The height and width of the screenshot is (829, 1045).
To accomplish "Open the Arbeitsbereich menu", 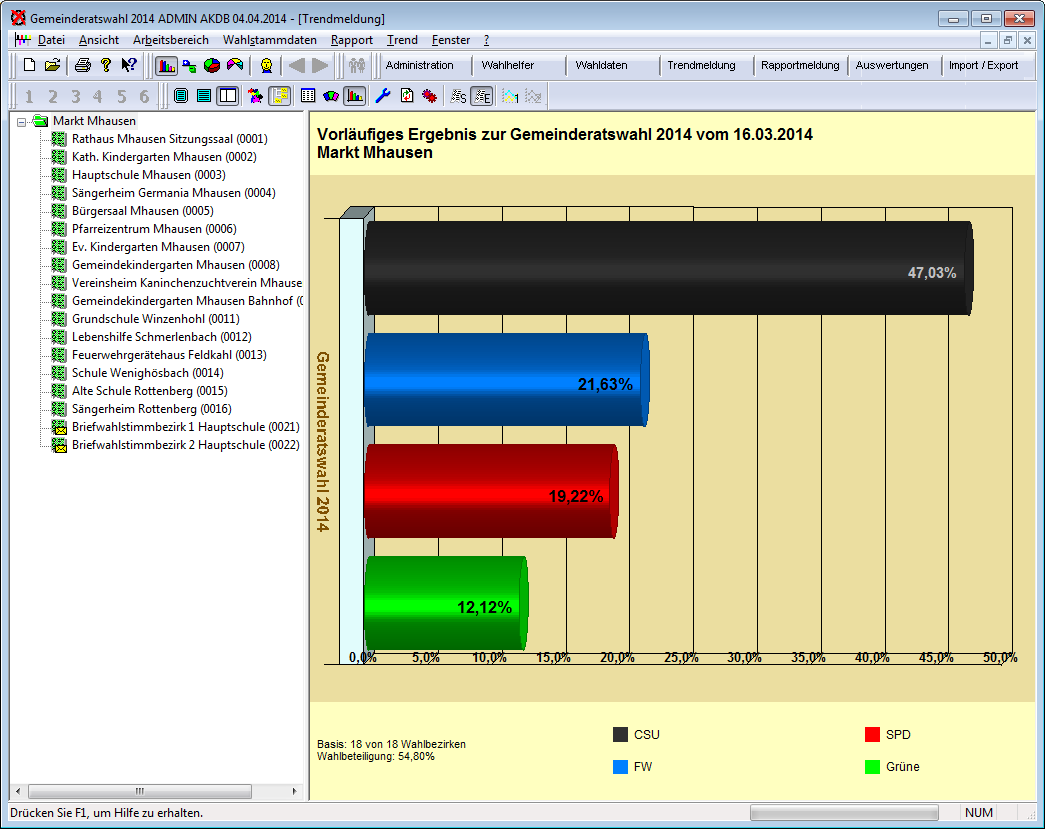I will click(x=170, y=40).
